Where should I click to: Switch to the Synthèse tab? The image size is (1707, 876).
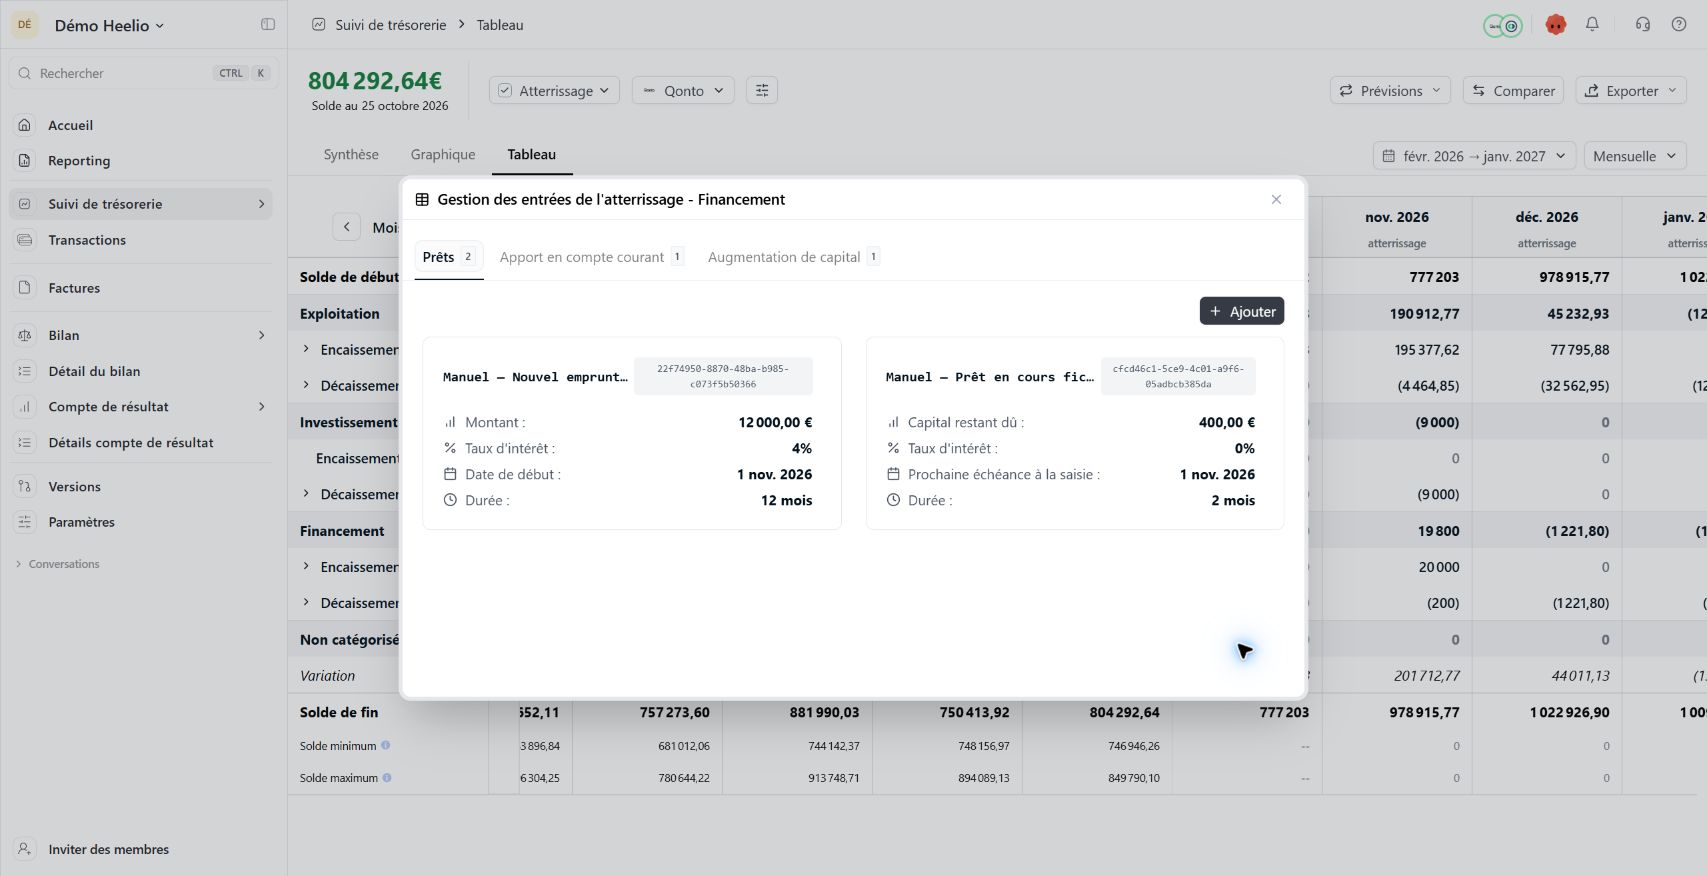point(351,155)
